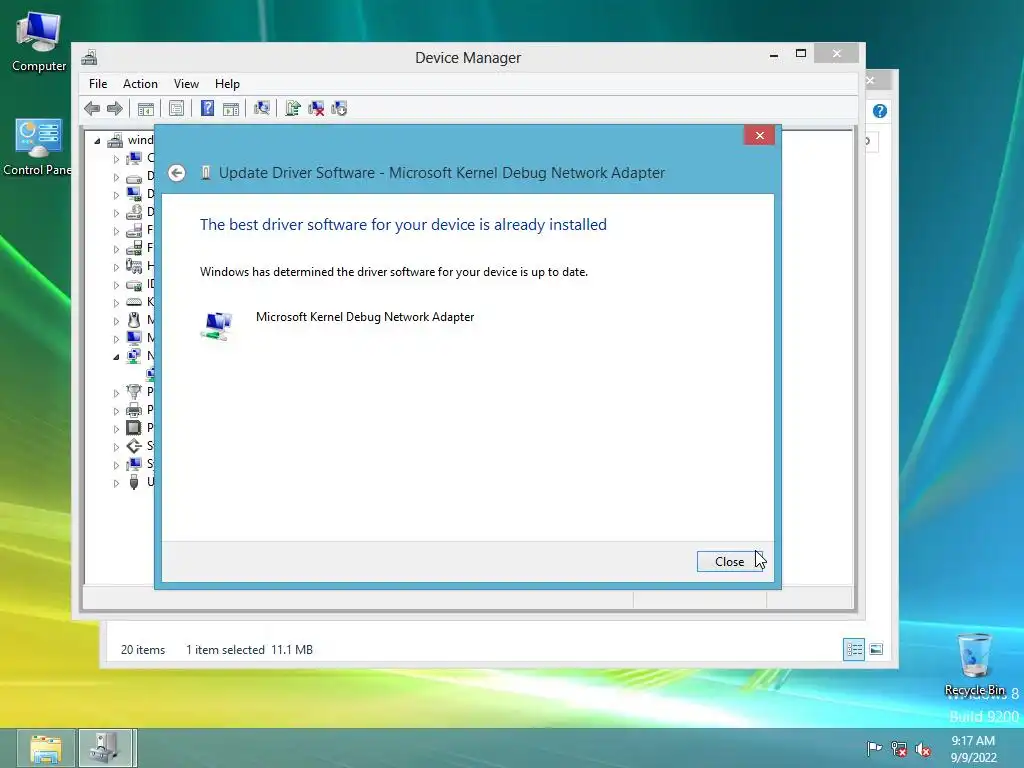Open the View menu

186,84
